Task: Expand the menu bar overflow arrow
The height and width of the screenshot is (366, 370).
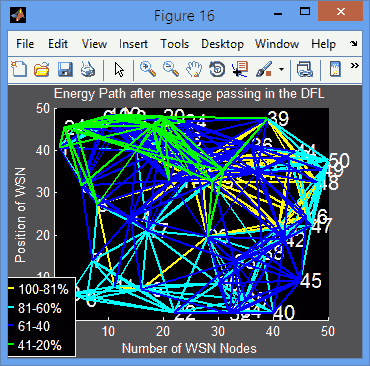Action: point(354,44)
